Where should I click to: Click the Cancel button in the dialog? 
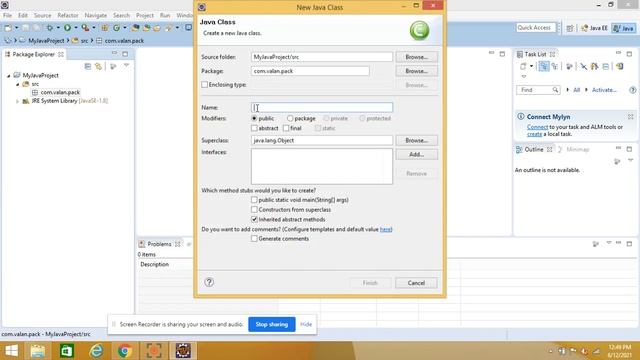pos(416,283)
